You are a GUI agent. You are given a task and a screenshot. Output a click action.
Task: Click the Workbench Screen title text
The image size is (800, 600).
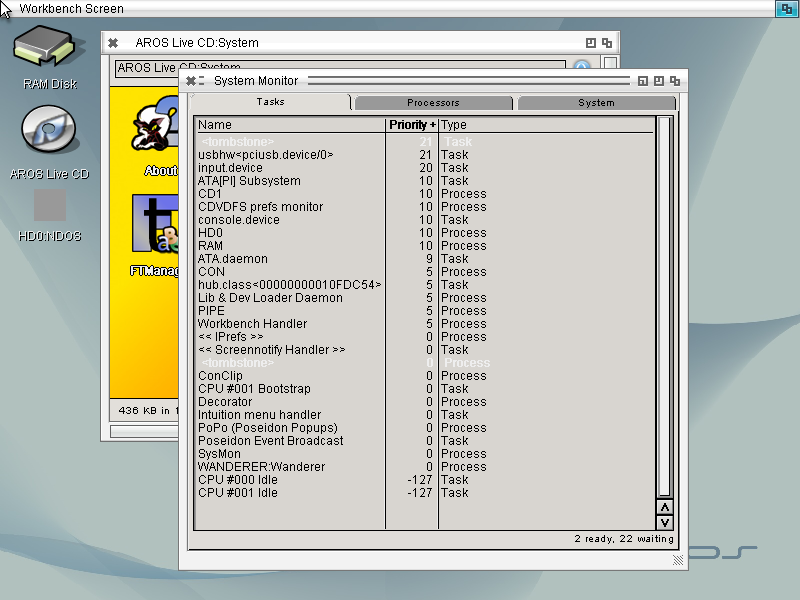pos(71,9)
